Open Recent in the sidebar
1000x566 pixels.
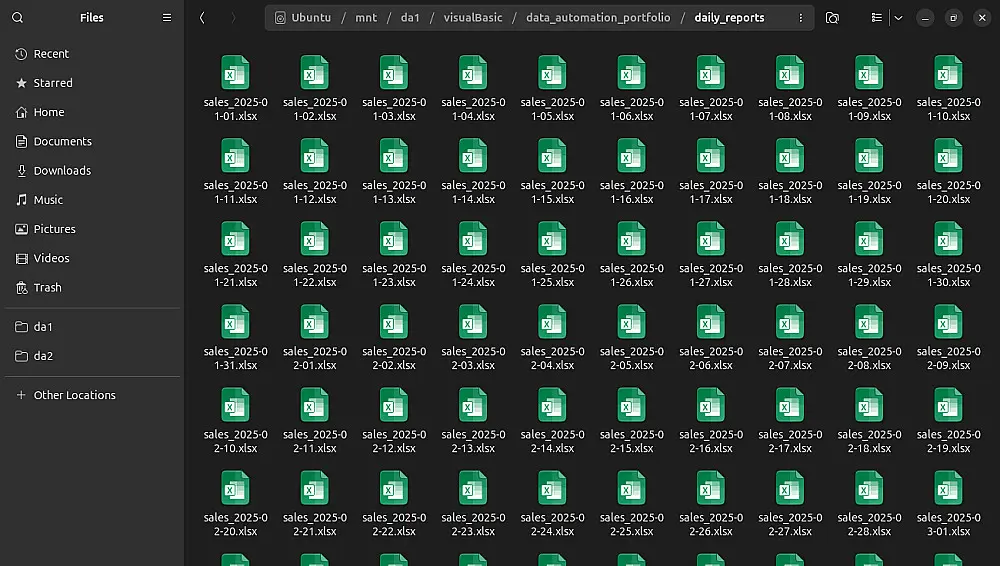click(x=92, y=54)
